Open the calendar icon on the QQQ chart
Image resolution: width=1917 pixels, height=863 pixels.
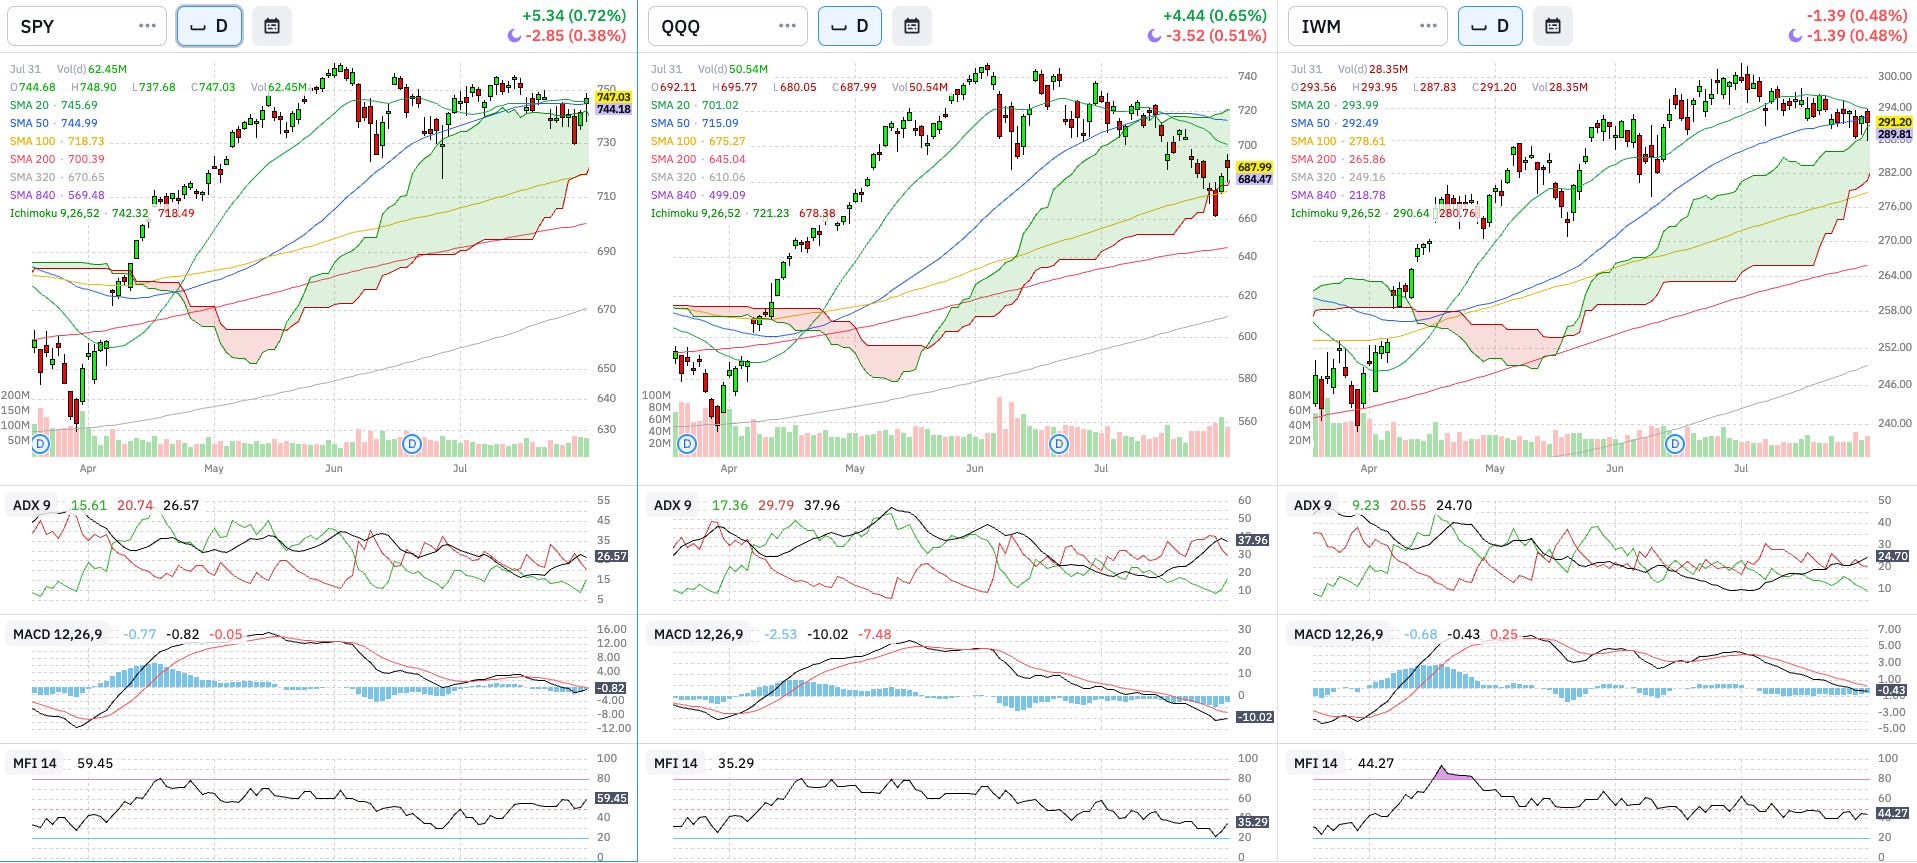point(912,26)
